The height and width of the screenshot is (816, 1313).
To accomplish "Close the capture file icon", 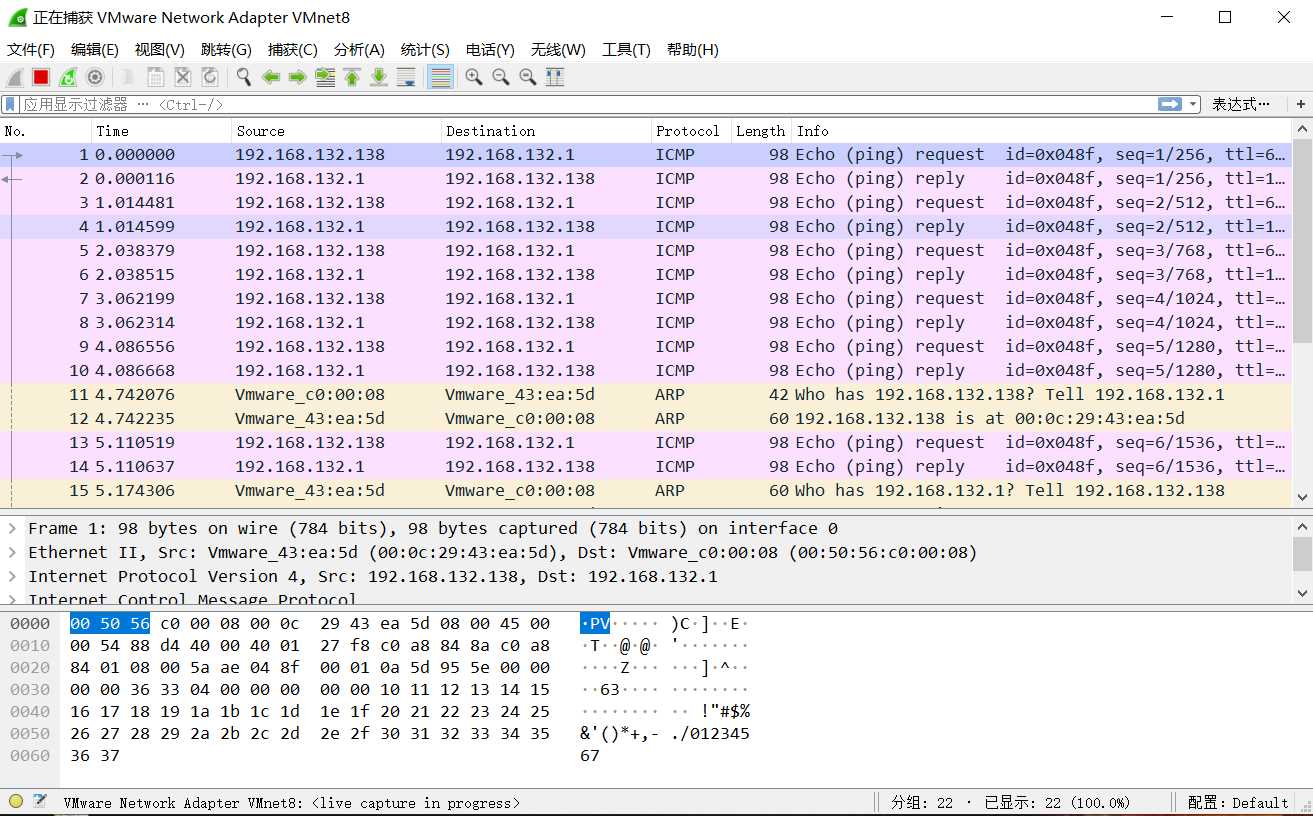I will click(x=183, y=77).
